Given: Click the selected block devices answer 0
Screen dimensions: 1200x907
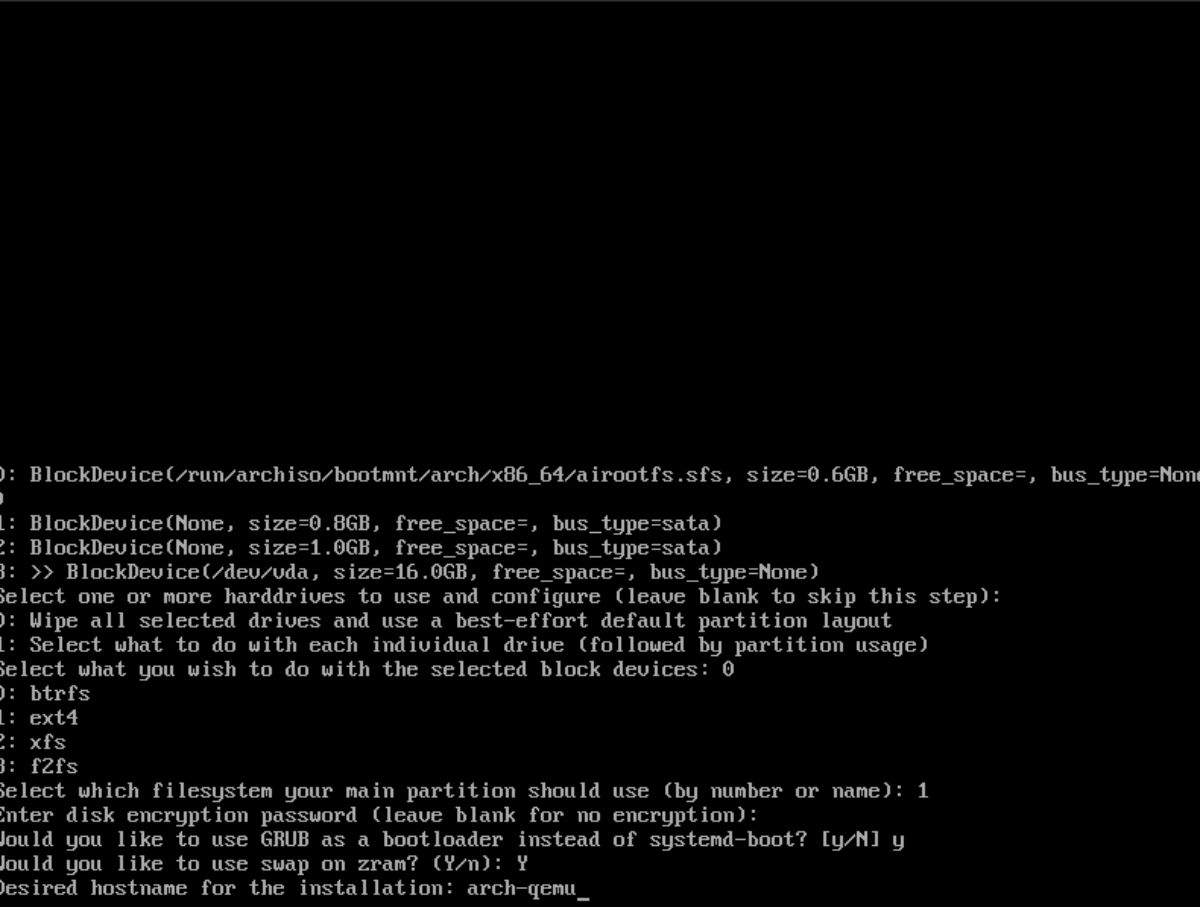Looking at the screenshot, I should (728, 669).
